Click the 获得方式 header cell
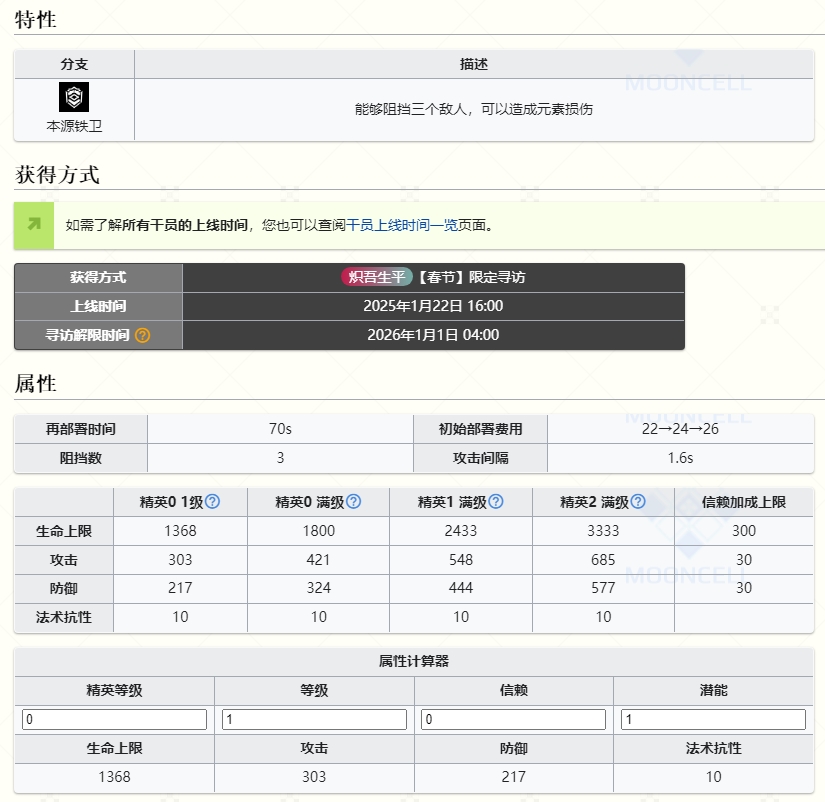 click(x=98, y=277)
